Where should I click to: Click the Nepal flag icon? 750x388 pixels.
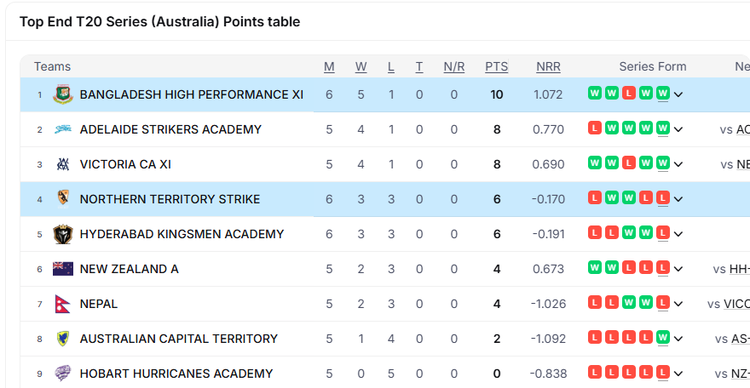[x=63, y=304]
